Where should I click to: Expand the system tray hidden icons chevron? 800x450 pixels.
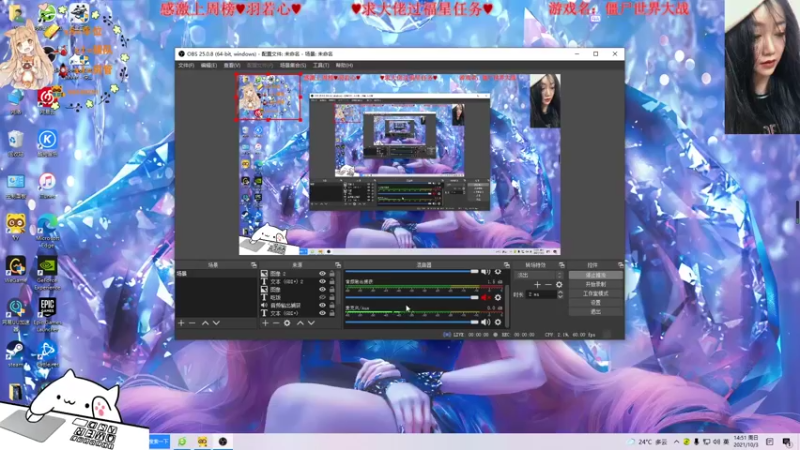[677, 441]
